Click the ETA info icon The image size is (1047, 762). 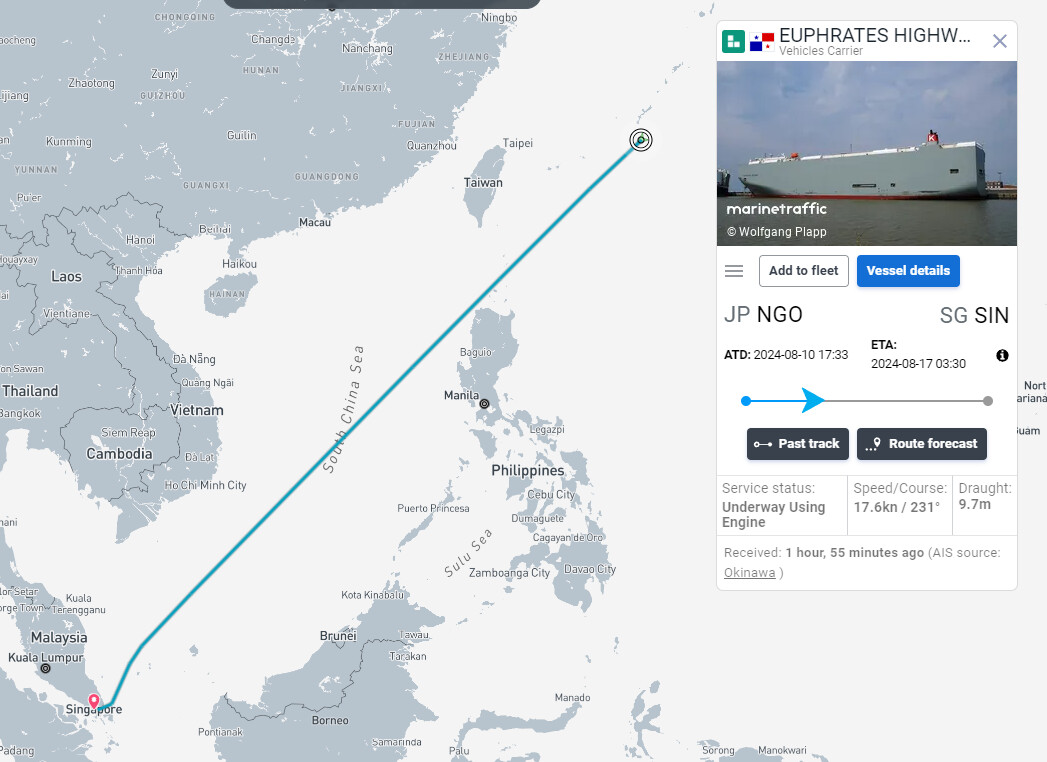pyautogui.click(x=1002, y=355)
